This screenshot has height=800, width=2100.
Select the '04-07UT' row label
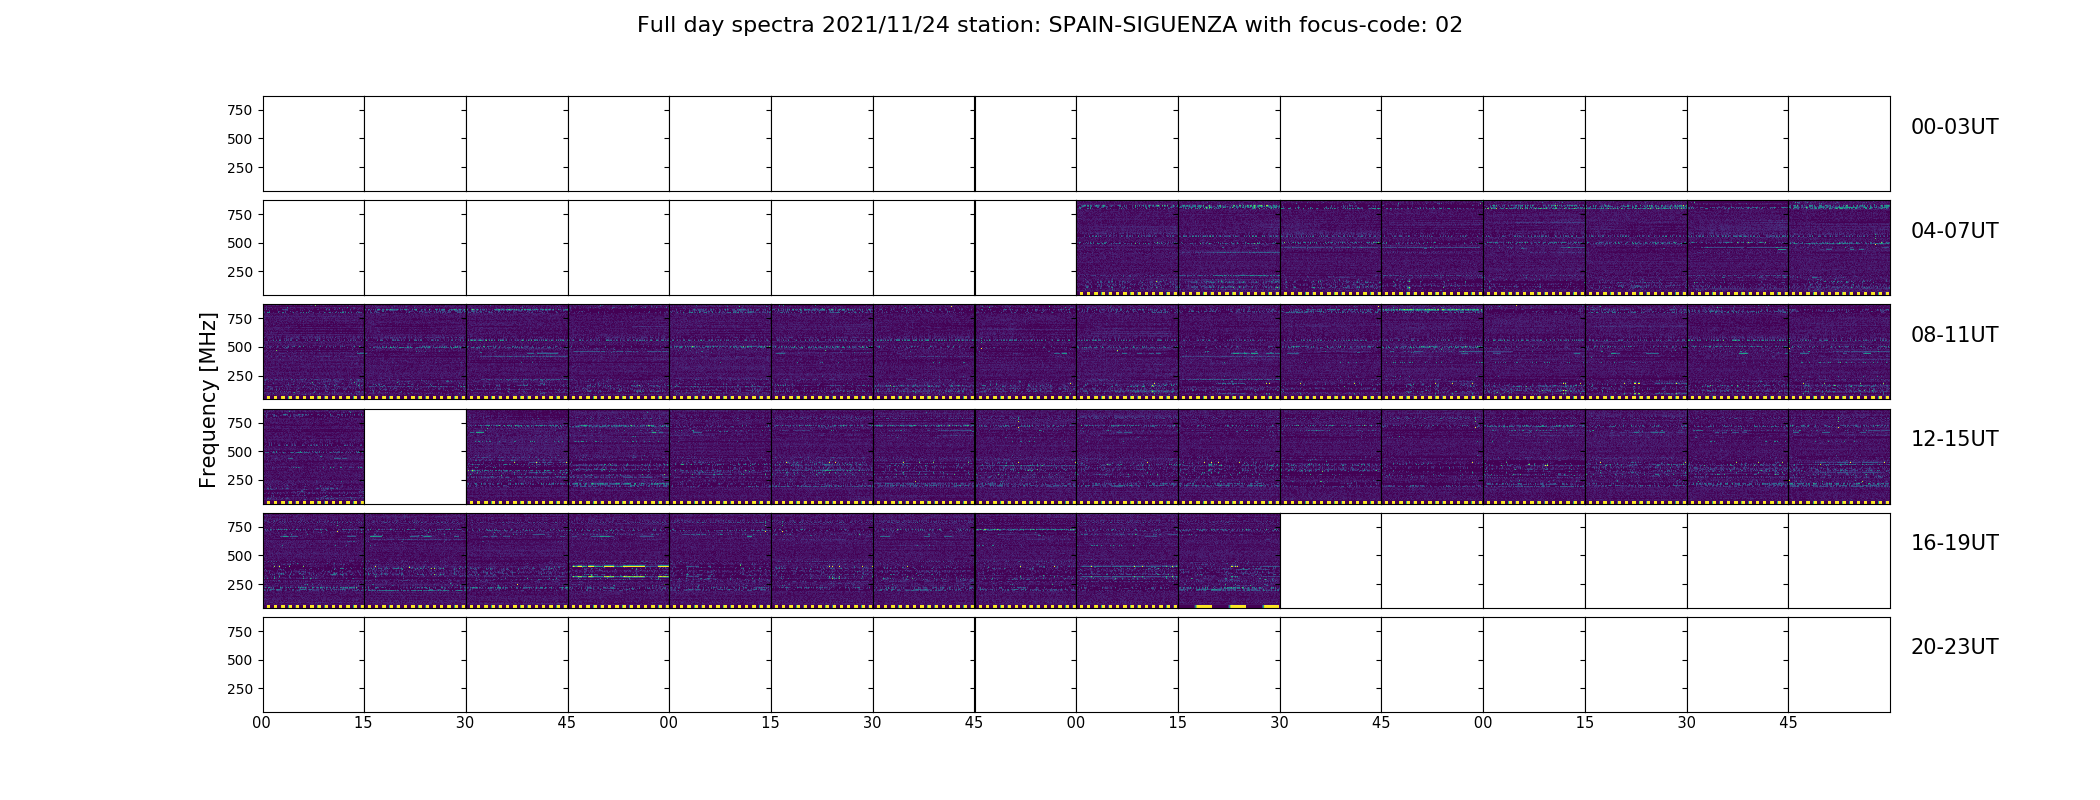click(x=1954, y=231)
